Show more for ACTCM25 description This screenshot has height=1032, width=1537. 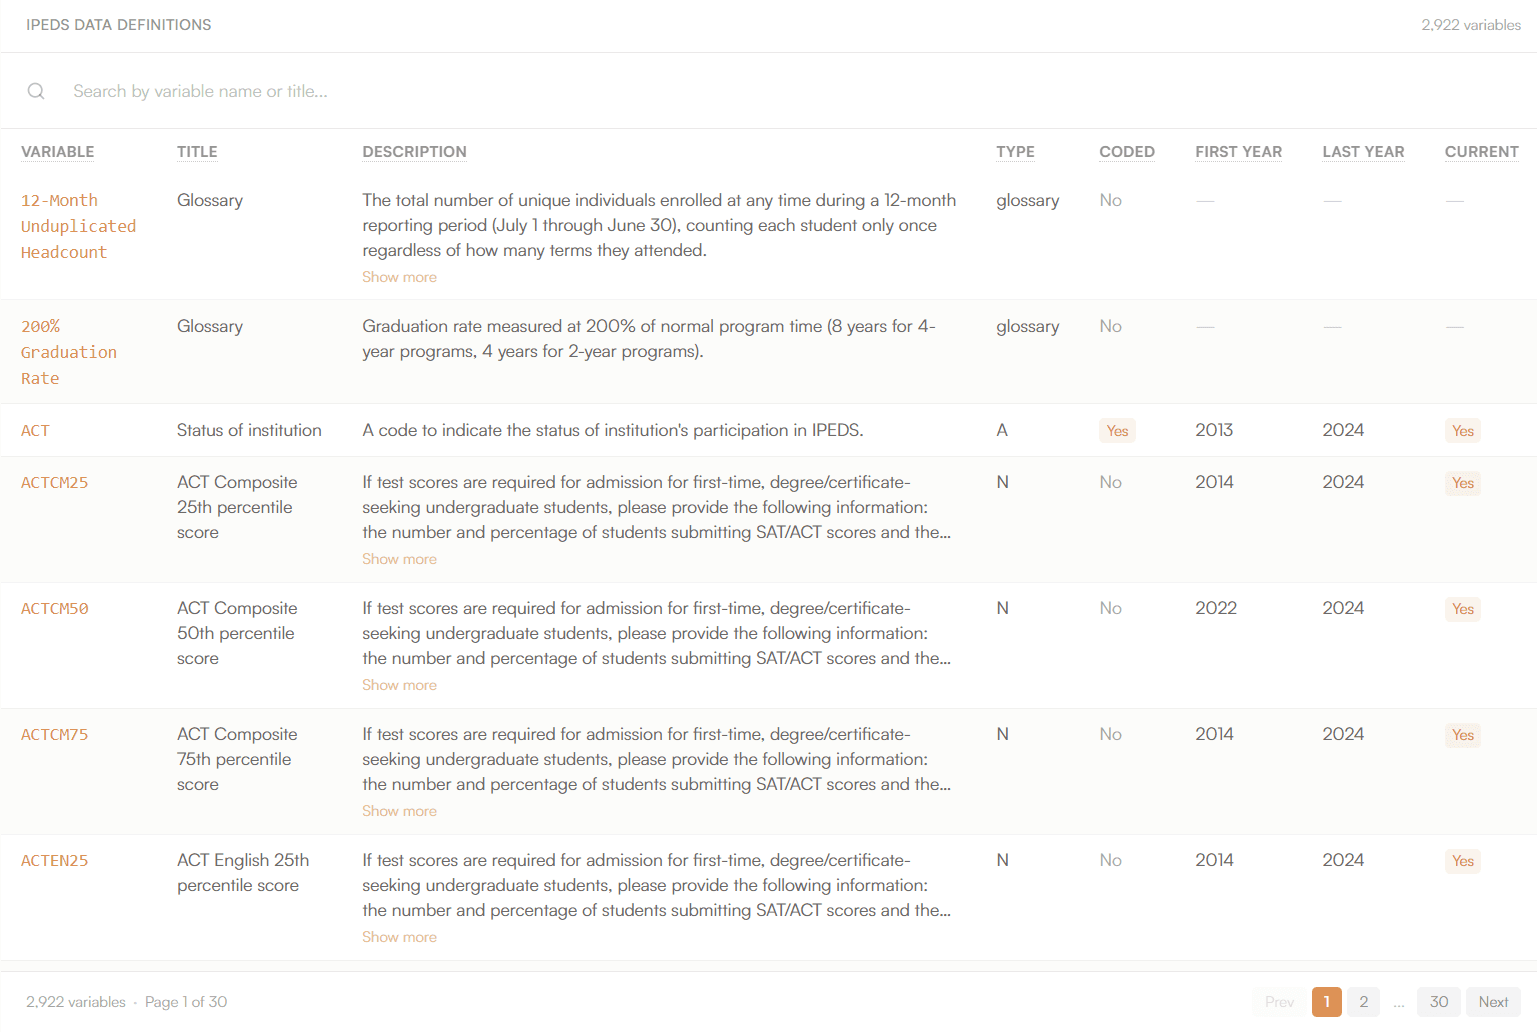click(x=399, y=559)
